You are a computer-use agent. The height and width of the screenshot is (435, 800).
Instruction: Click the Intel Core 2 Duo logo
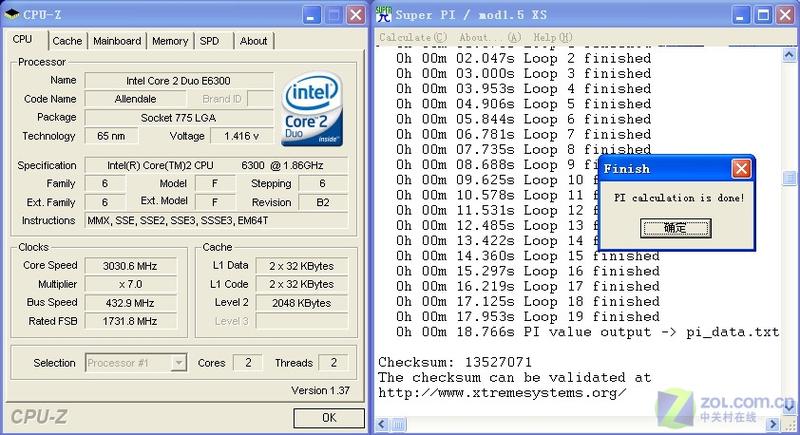point(312,109)
